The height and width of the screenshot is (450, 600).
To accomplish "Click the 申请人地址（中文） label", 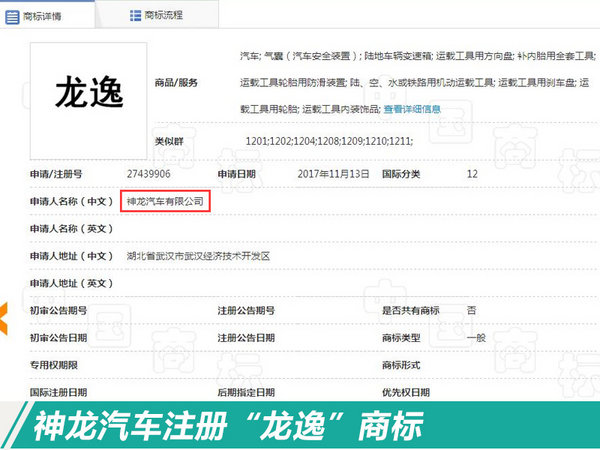I will pyautogui.click(x=71, y=256).
